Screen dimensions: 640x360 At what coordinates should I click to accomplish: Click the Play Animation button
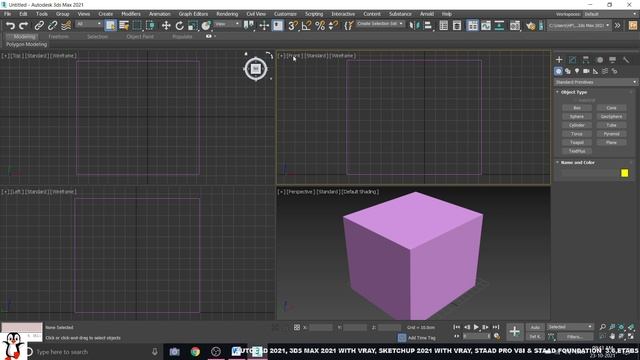476,327
